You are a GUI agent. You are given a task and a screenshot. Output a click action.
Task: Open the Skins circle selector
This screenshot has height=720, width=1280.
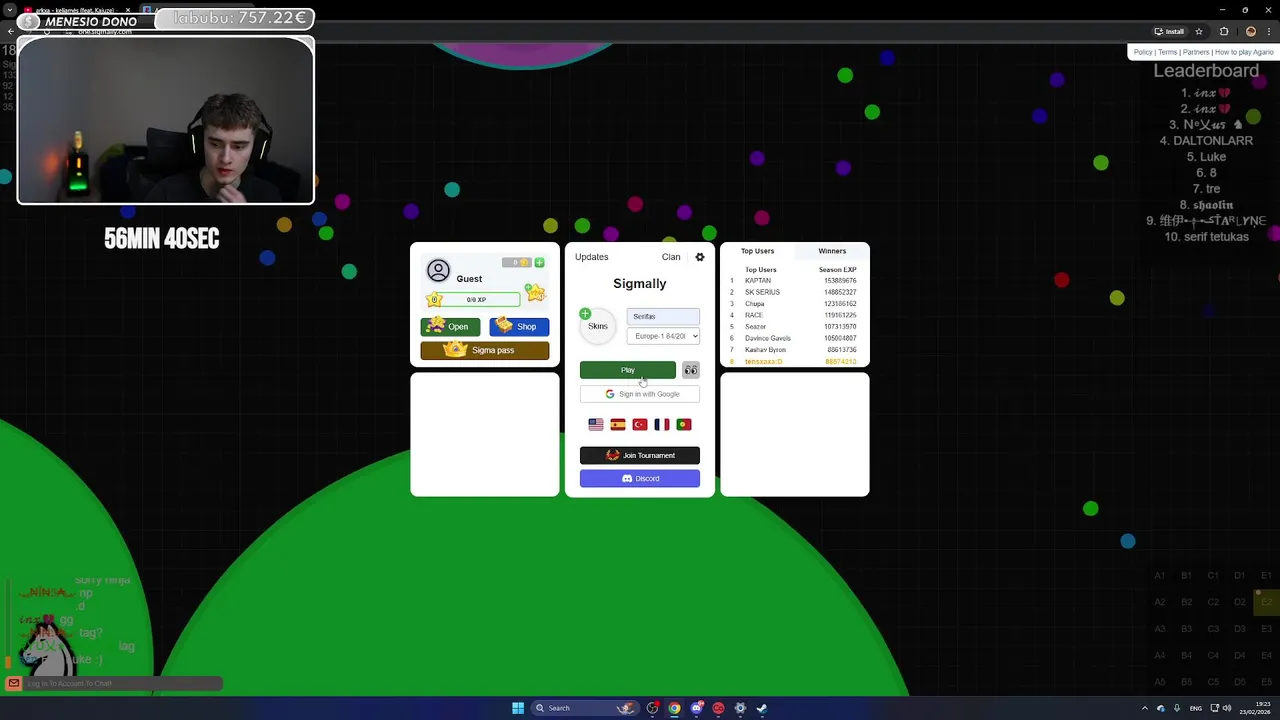coord(598,326)
